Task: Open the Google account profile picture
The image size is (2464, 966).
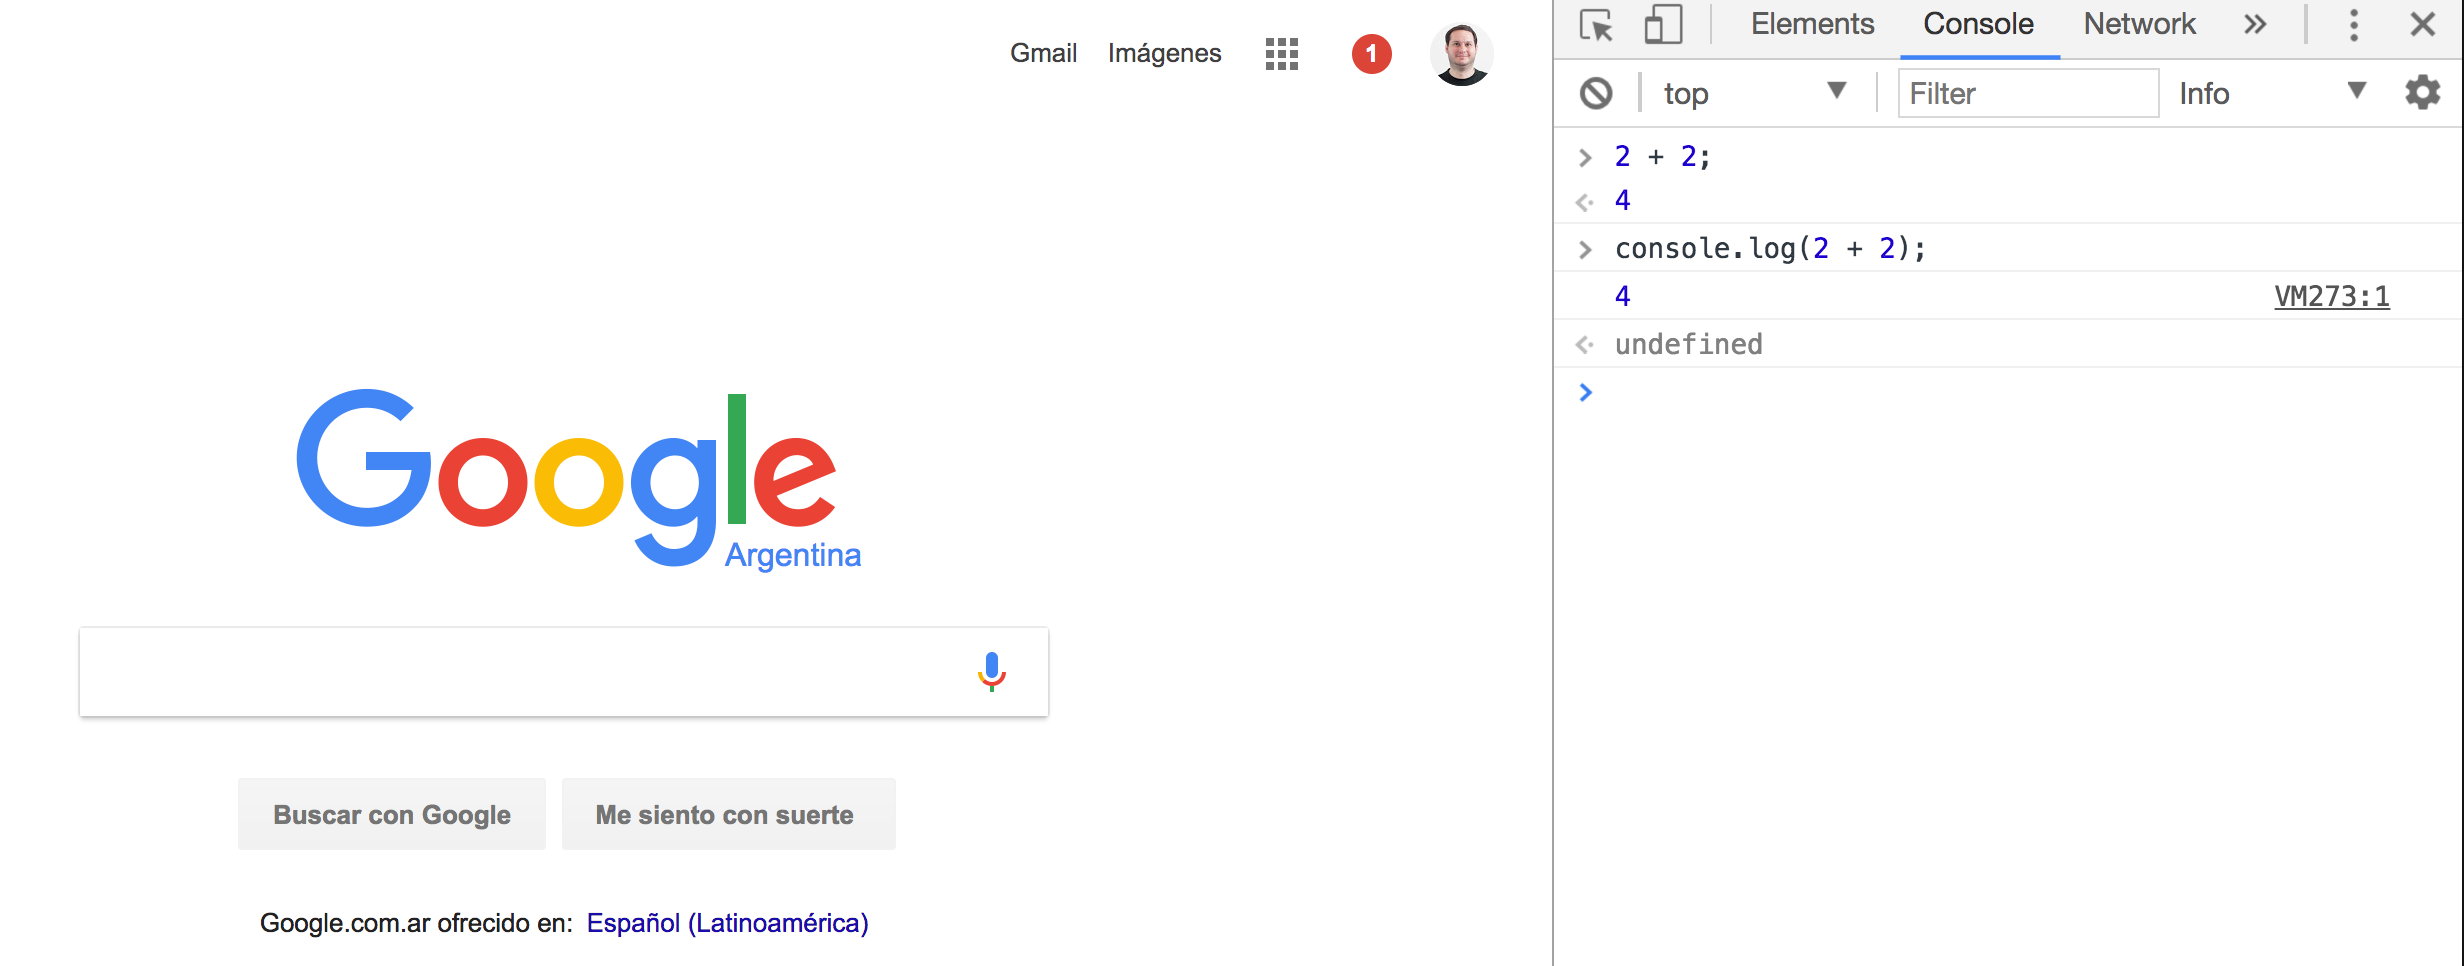Action: coord(1461,54)
